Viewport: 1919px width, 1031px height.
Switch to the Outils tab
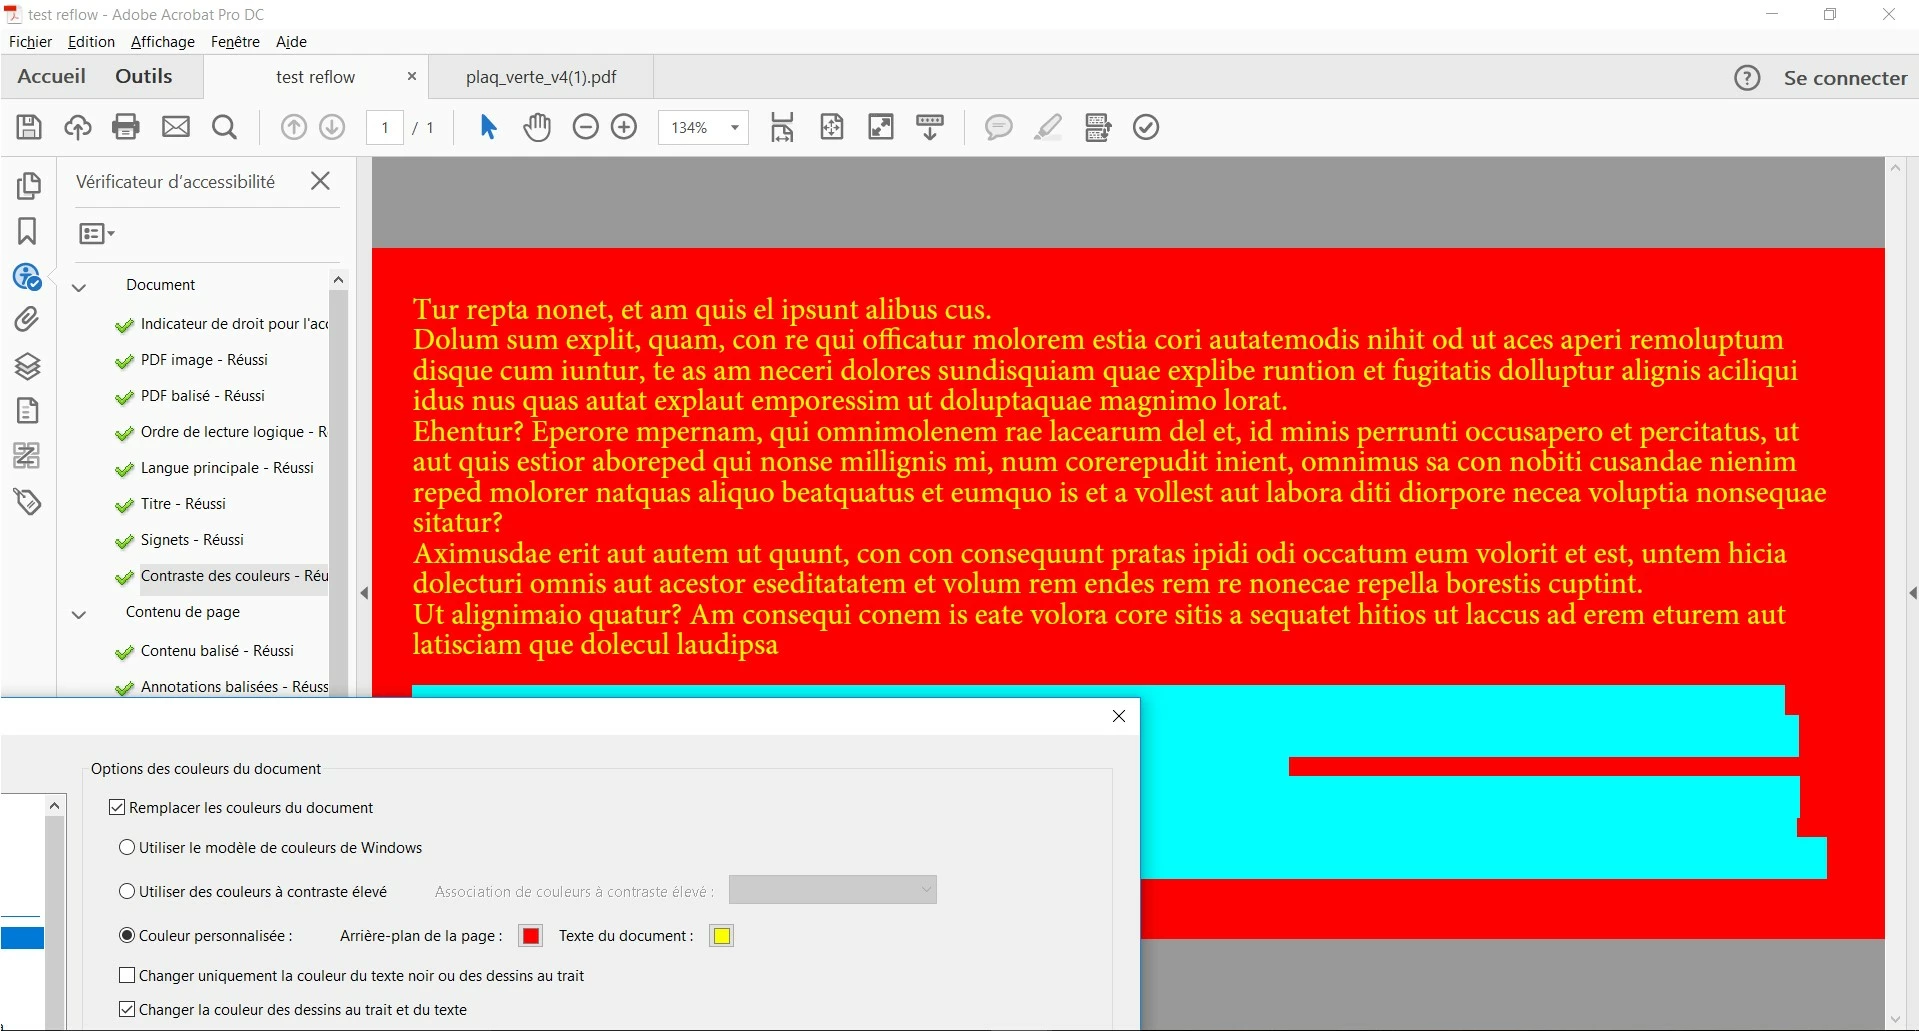(x=144, y=76)
